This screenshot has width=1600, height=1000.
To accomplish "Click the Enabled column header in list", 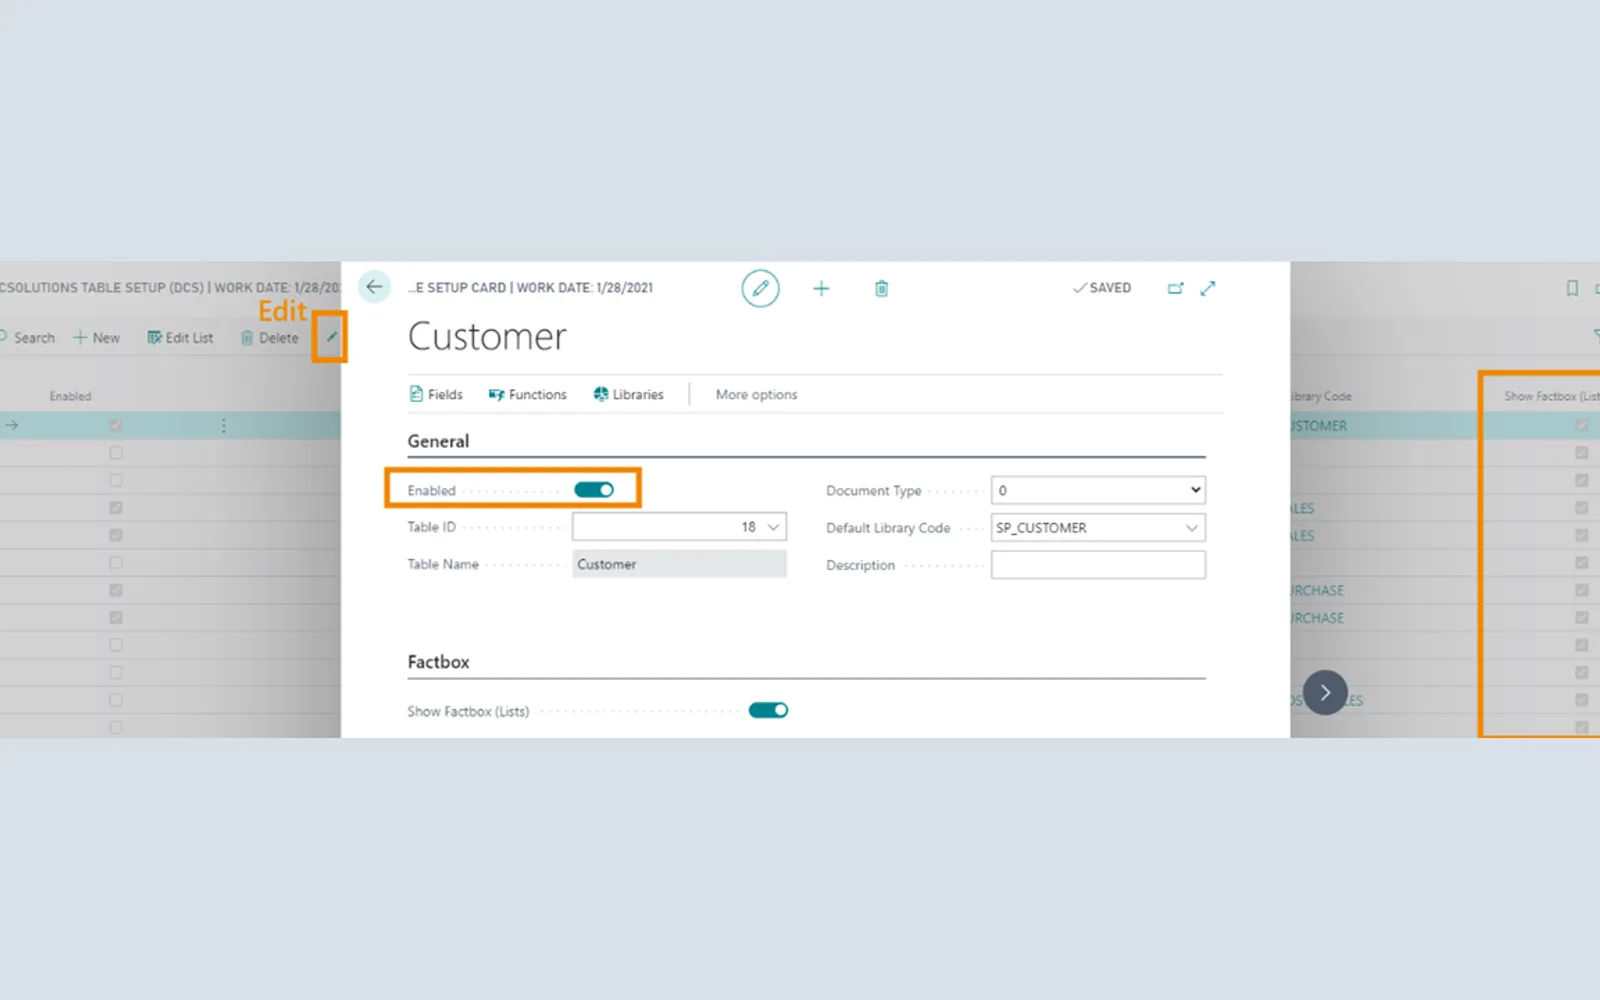I will coord(70,396).
